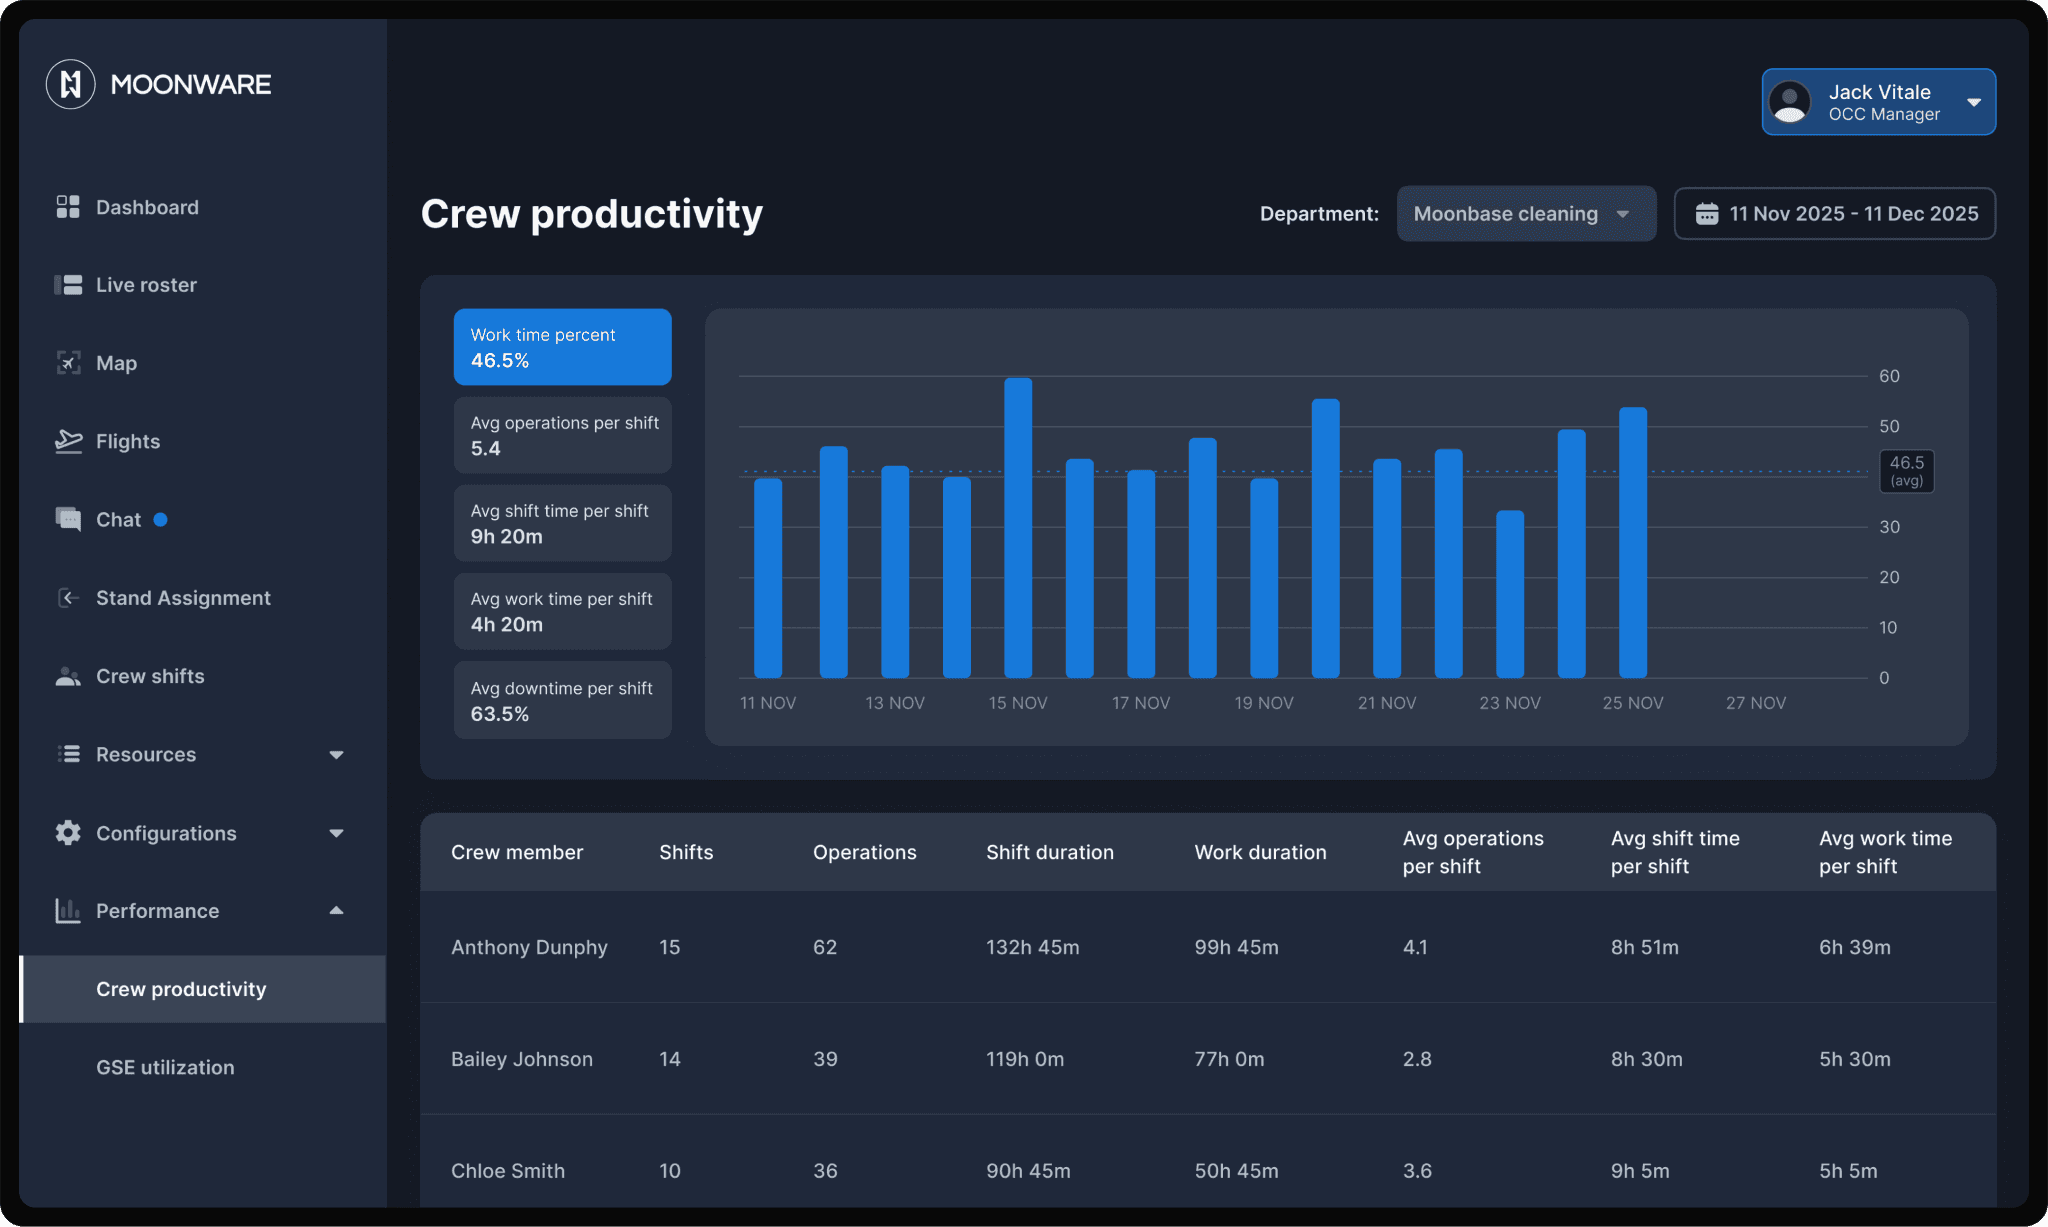Switch chart to Avg downtime per shift

(562, 700)
